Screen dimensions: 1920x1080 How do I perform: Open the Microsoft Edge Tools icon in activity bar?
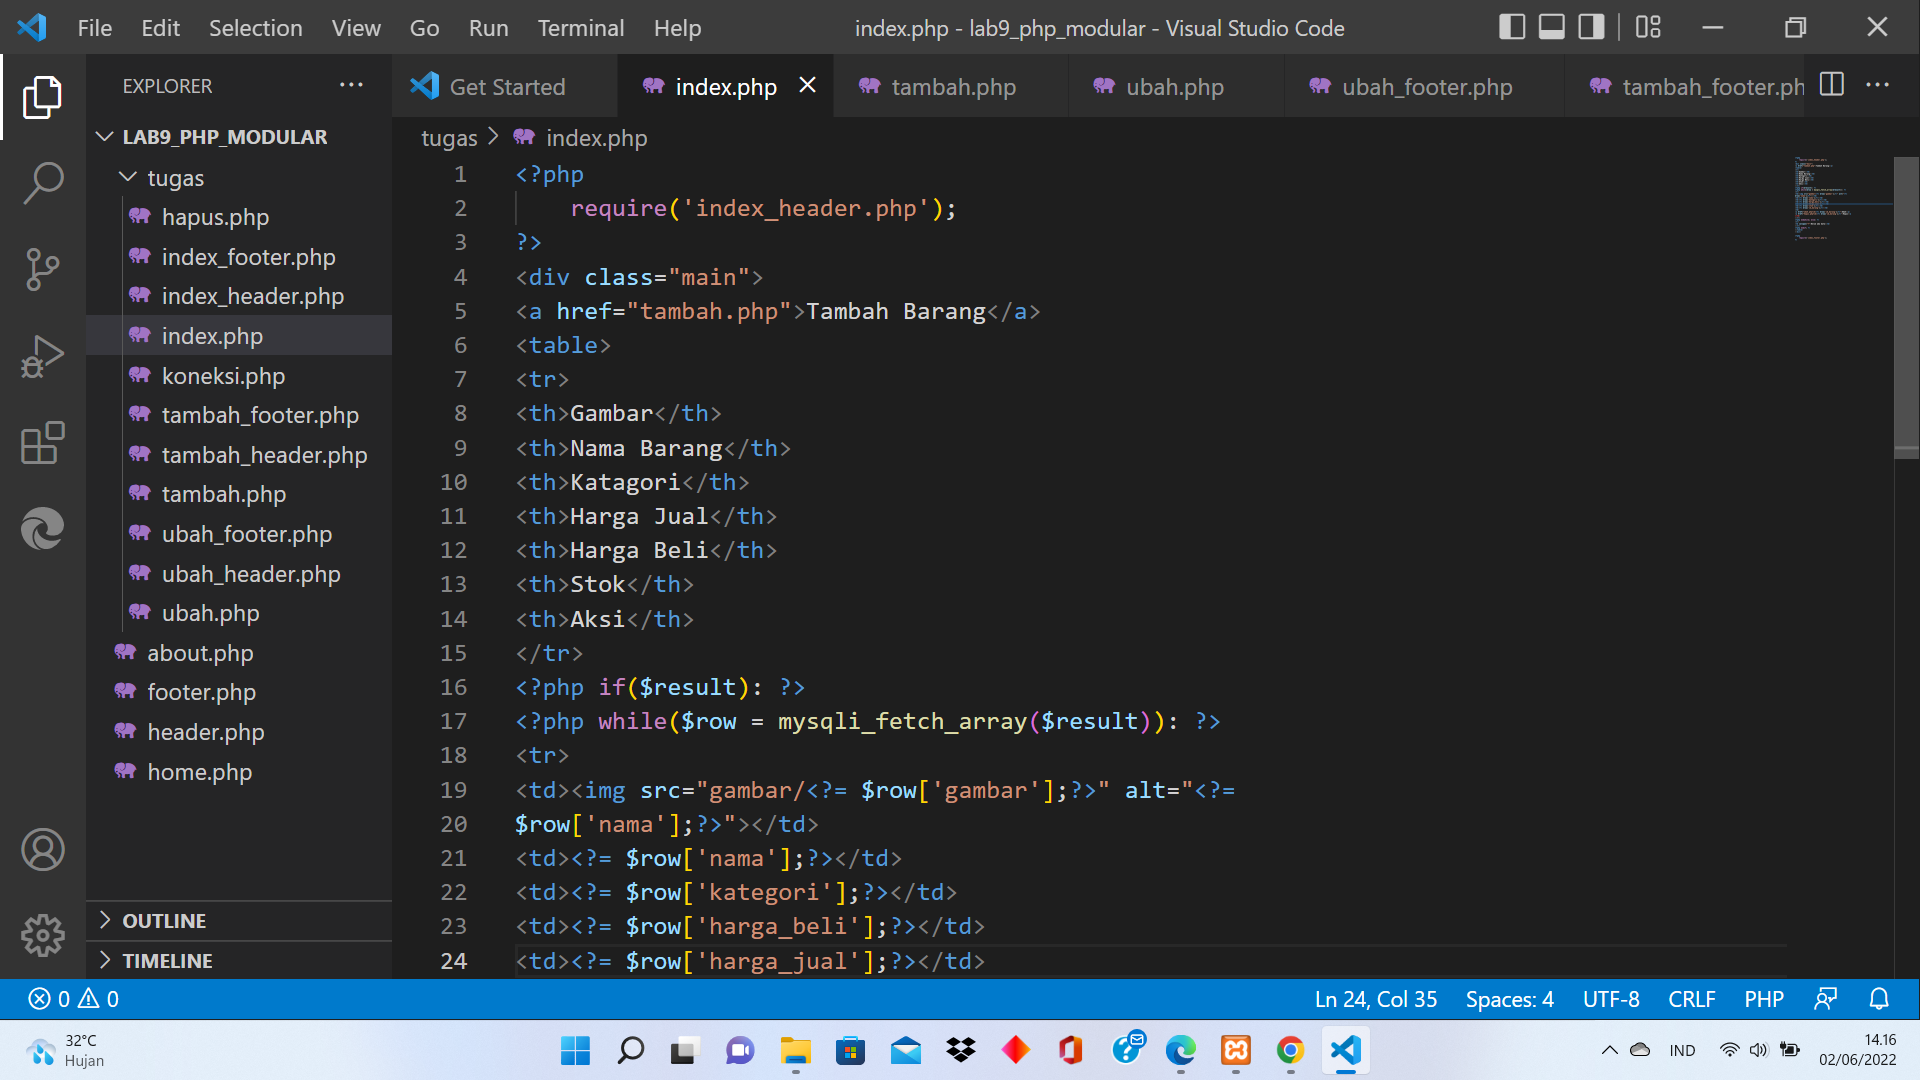coord(42,528)
